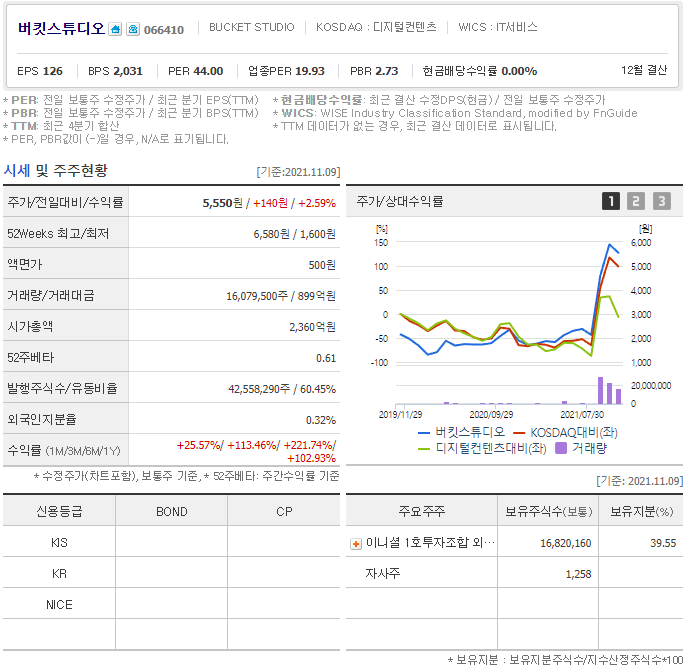Click the WICS : IT서비스 classification text

click(497, 27)
